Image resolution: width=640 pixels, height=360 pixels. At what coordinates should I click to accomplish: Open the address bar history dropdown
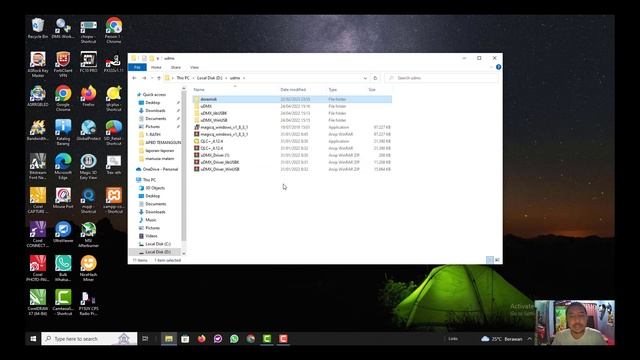[x=365, y=78]
